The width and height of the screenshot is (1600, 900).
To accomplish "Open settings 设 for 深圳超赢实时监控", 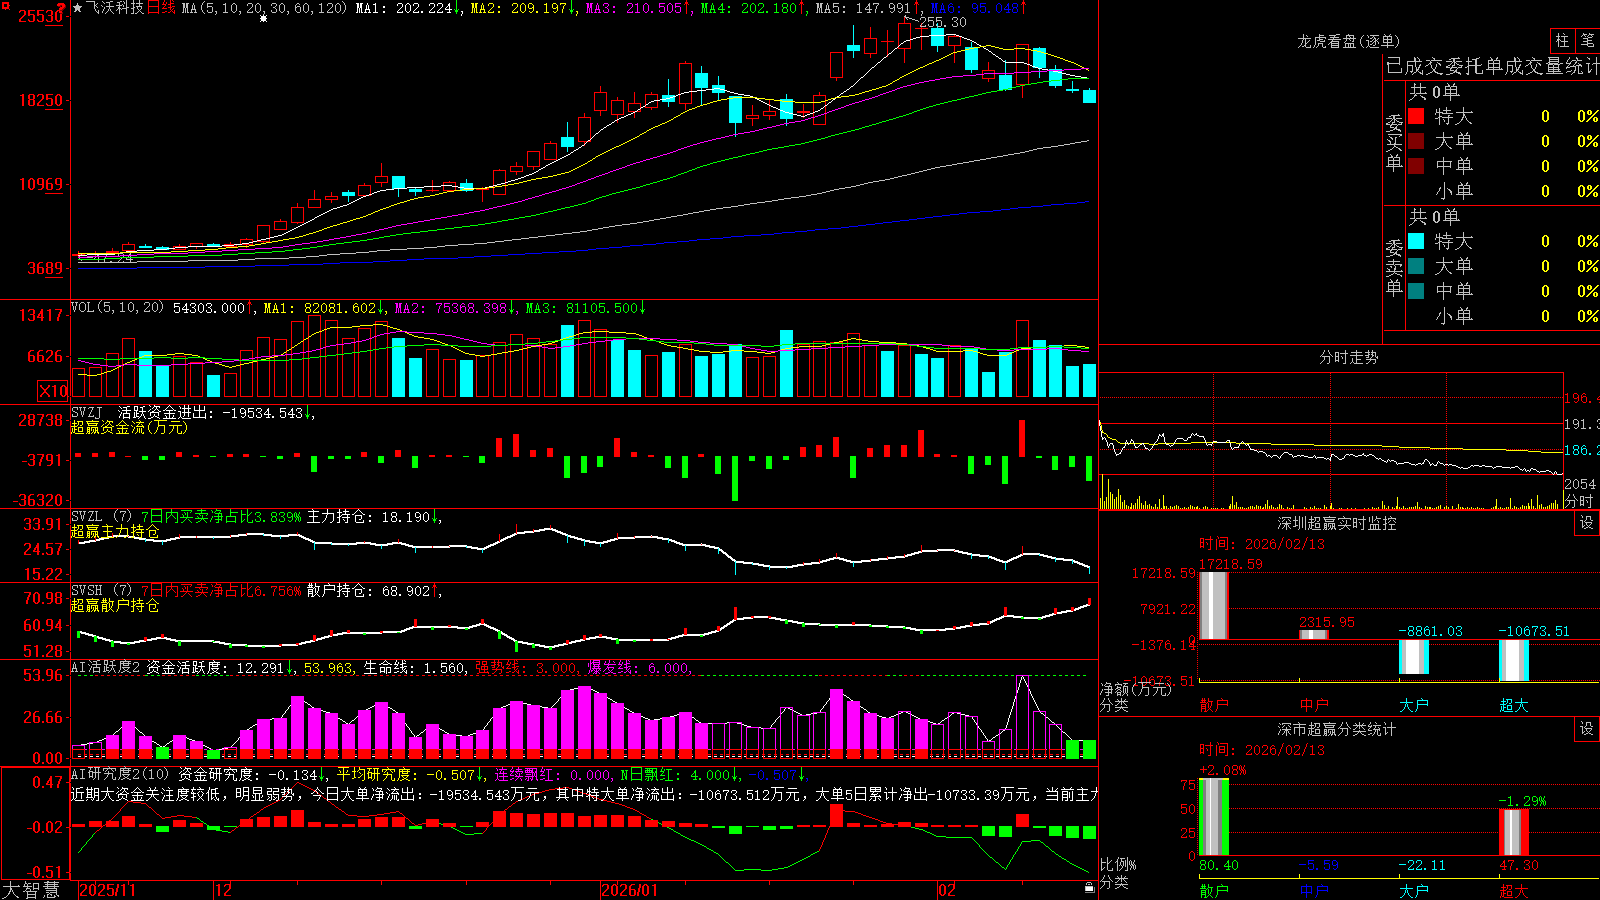I will pyautogui.click(x=1587, y=523).
